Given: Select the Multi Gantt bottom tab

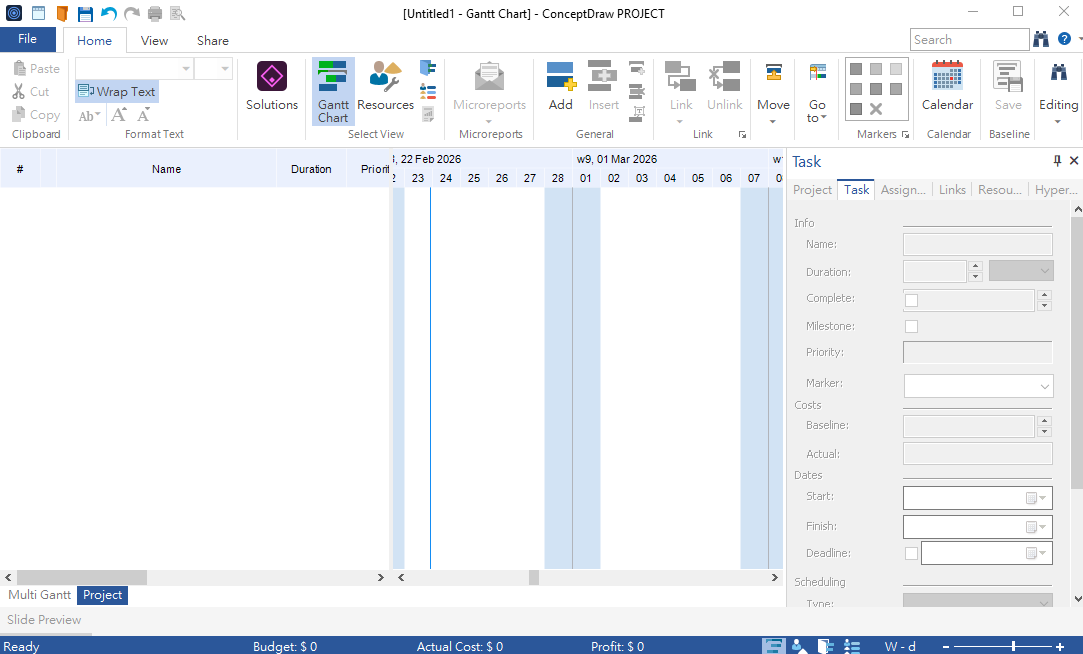Looking at the screenshot, I should click(x=39, y=595).
